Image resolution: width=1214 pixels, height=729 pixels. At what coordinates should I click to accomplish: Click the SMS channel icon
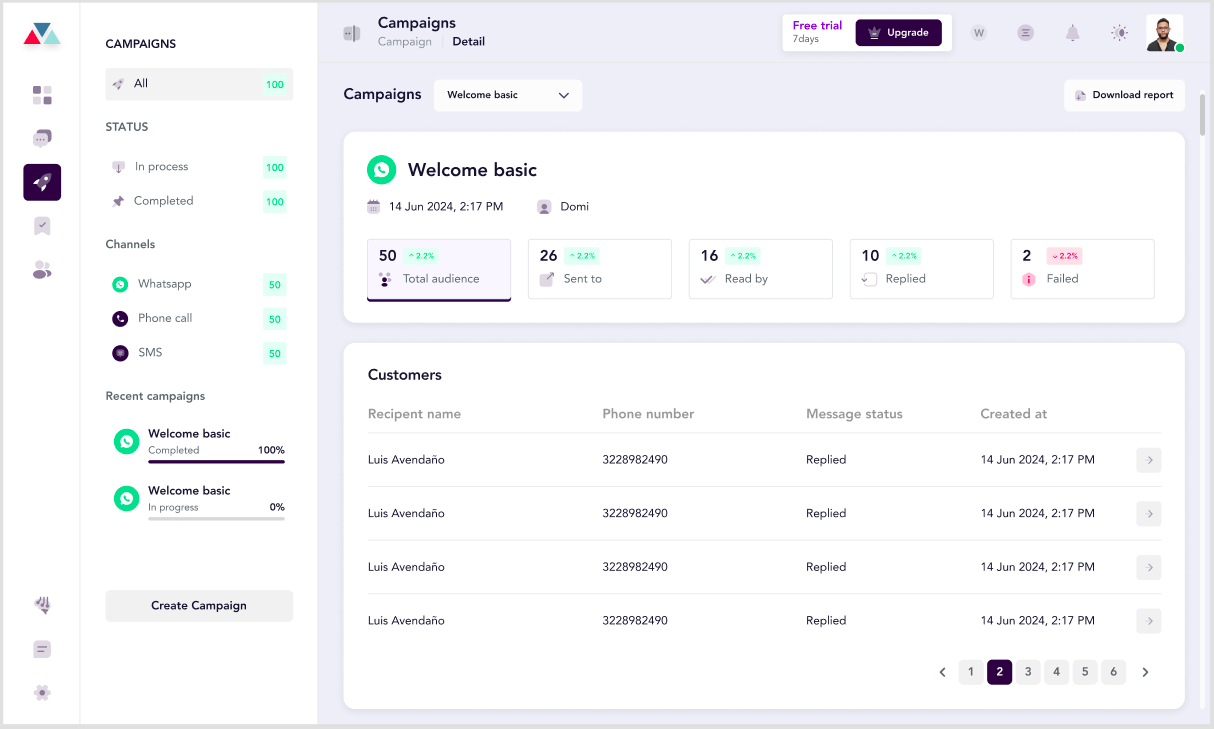(120, 353)
